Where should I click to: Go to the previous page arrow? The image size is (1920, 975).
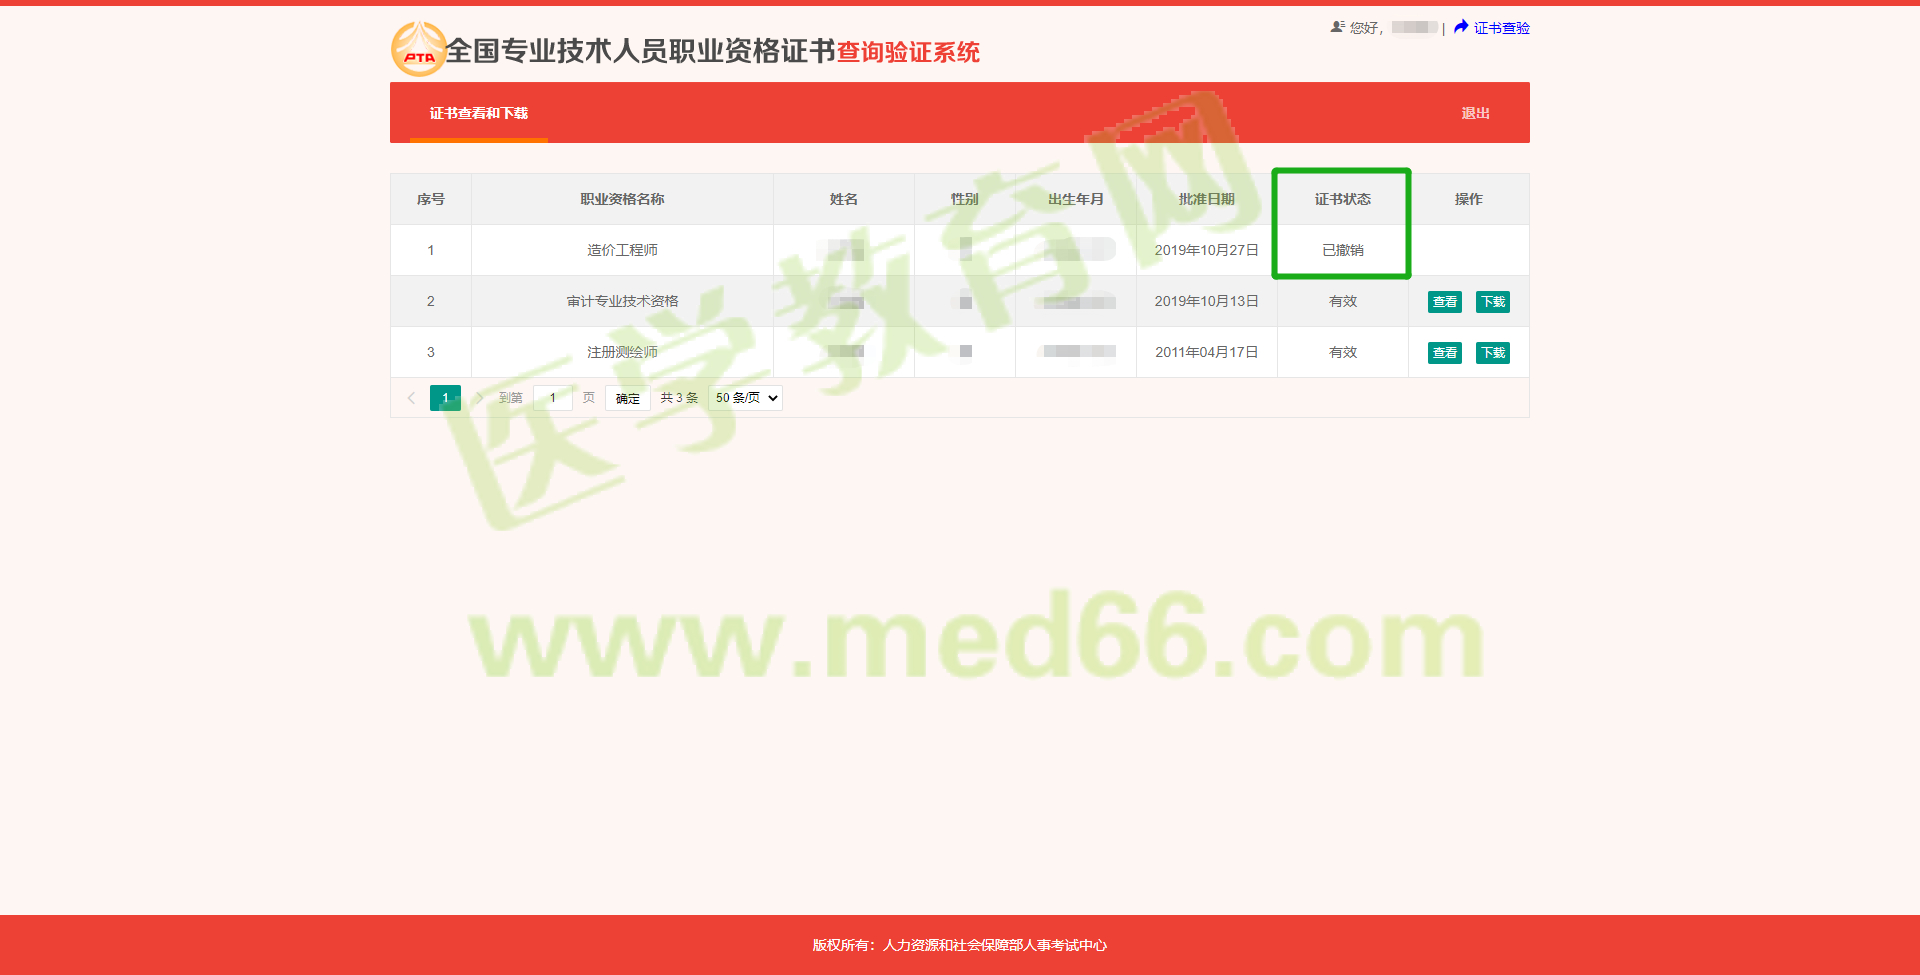pos(411,398)
